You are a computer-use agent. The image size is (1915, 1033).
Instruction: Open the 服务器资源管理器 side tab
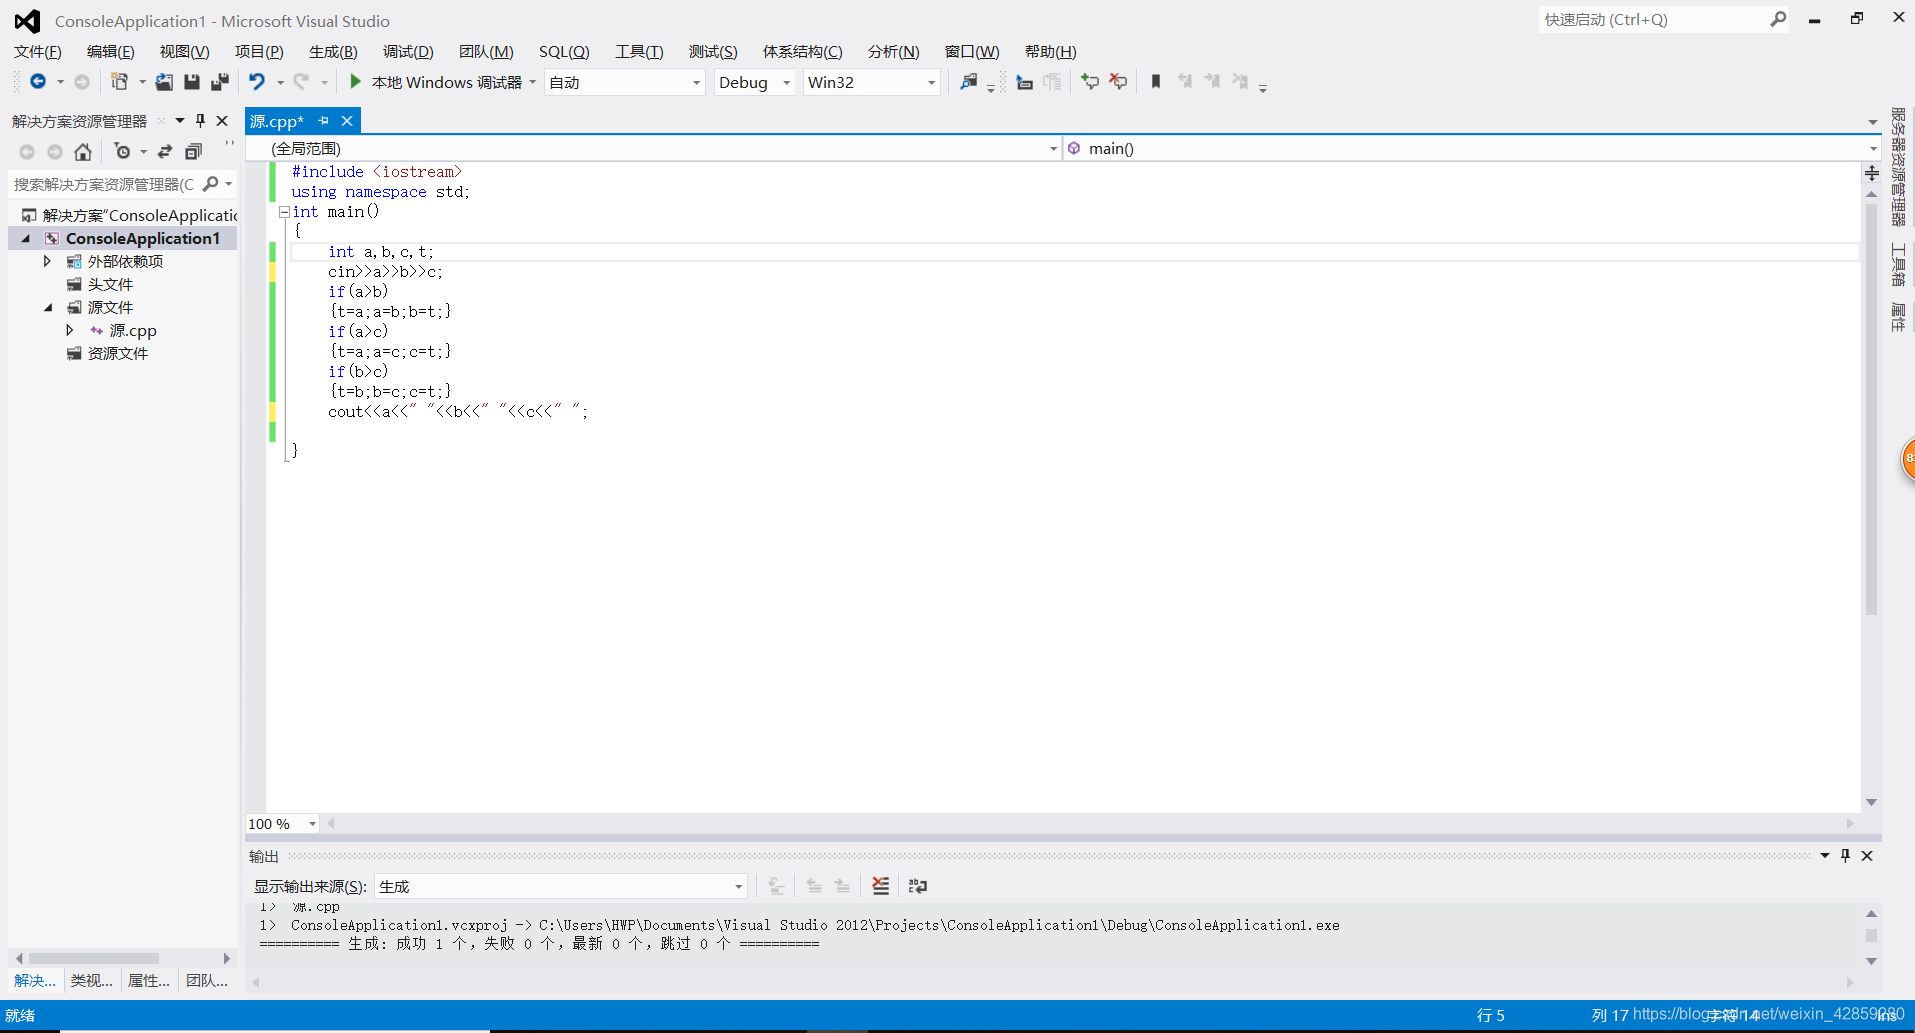(x=1898, y=167)
